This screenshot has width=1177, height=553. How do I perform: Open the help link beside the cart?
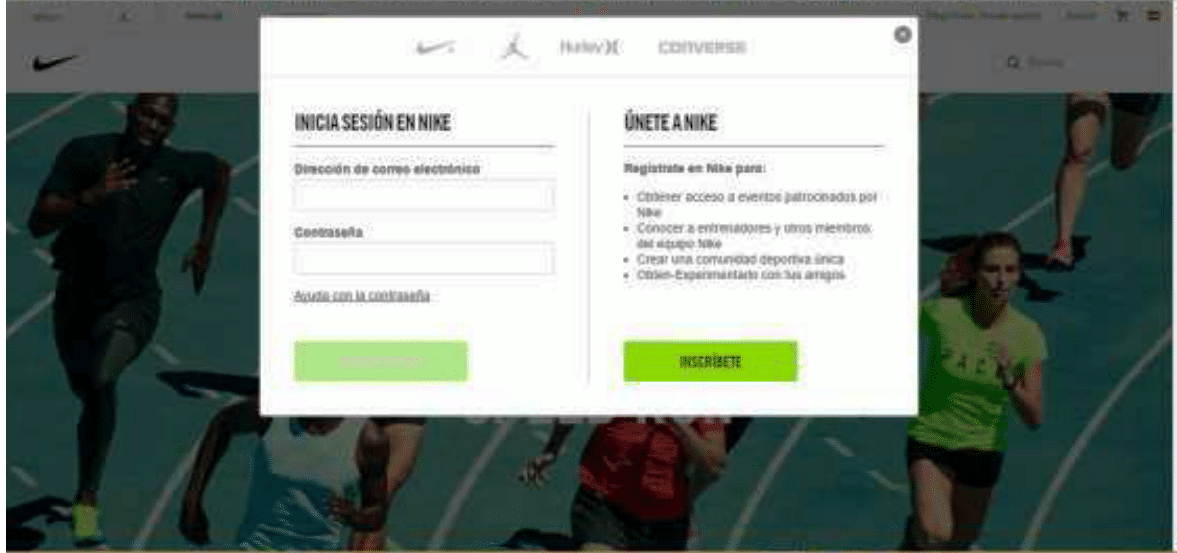(1081, 15)
